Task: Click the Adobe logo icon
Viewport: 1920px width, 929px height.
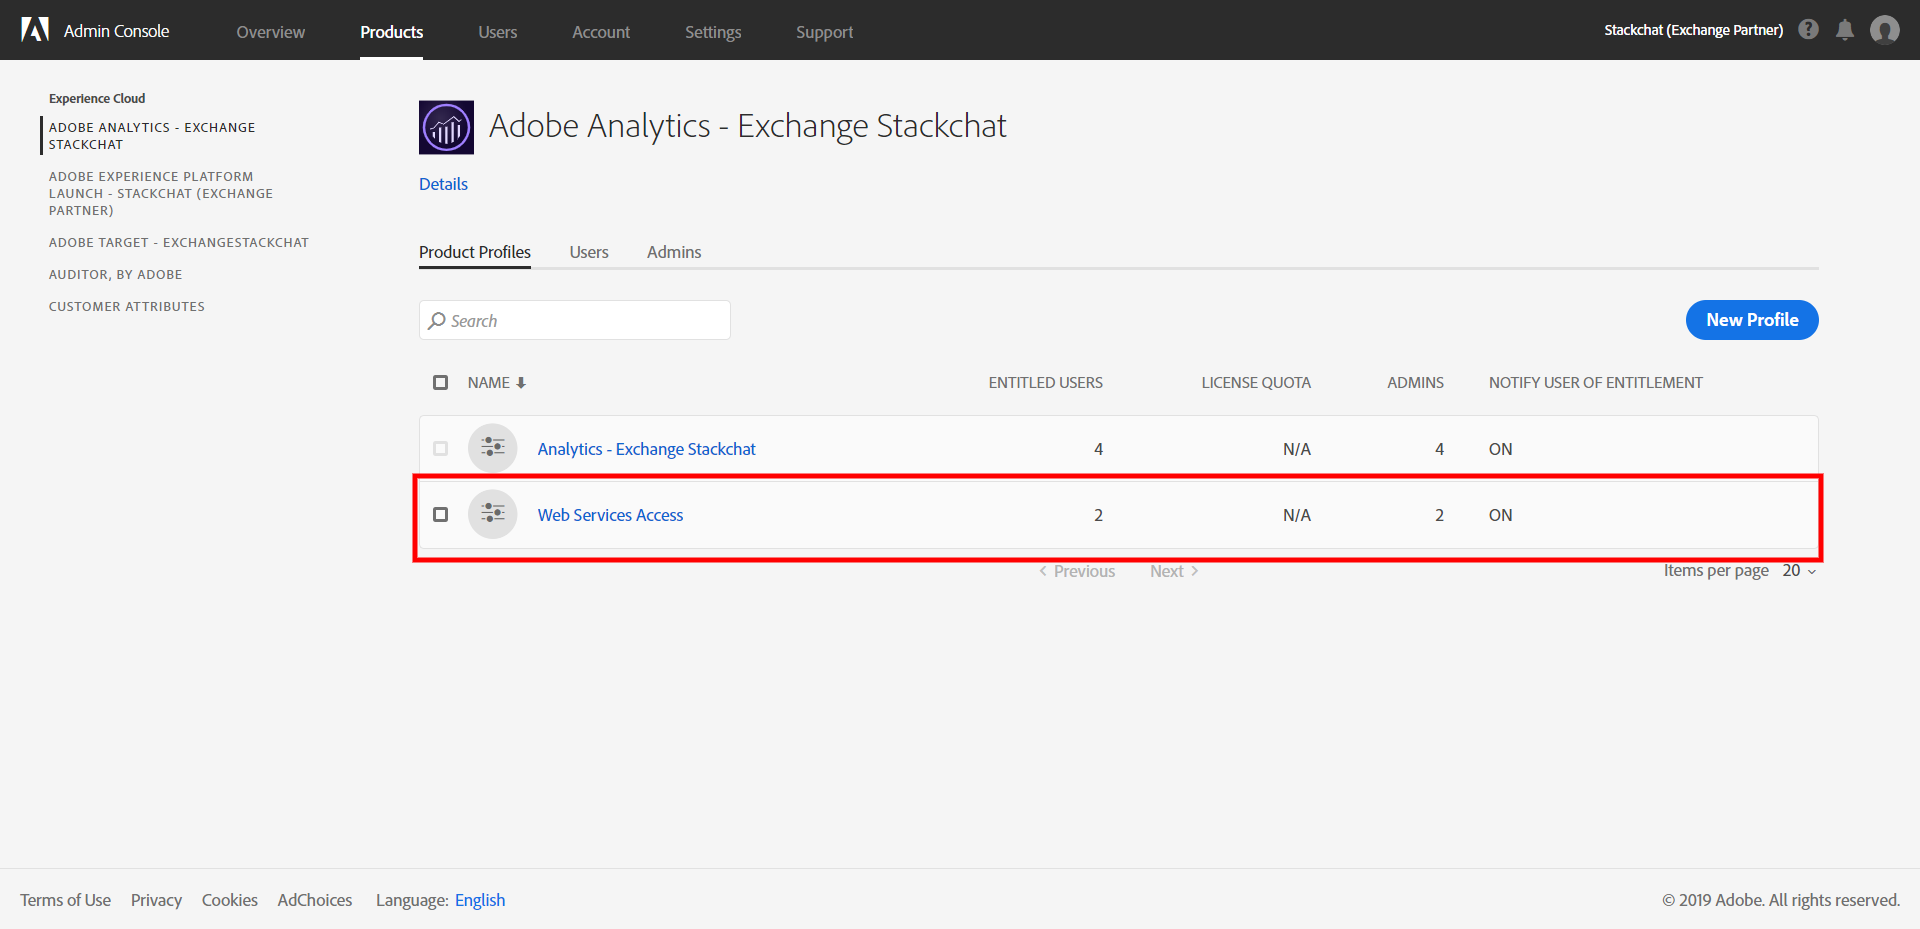Action: 35,30
